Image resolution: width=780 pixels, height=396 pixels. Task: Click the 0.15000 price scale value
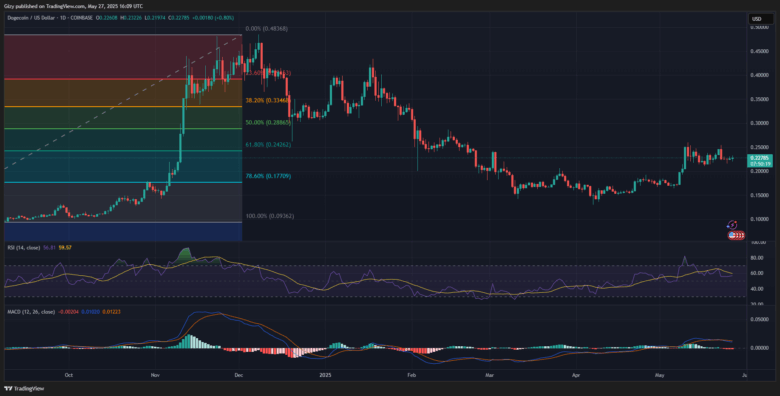tap(759, 195)
